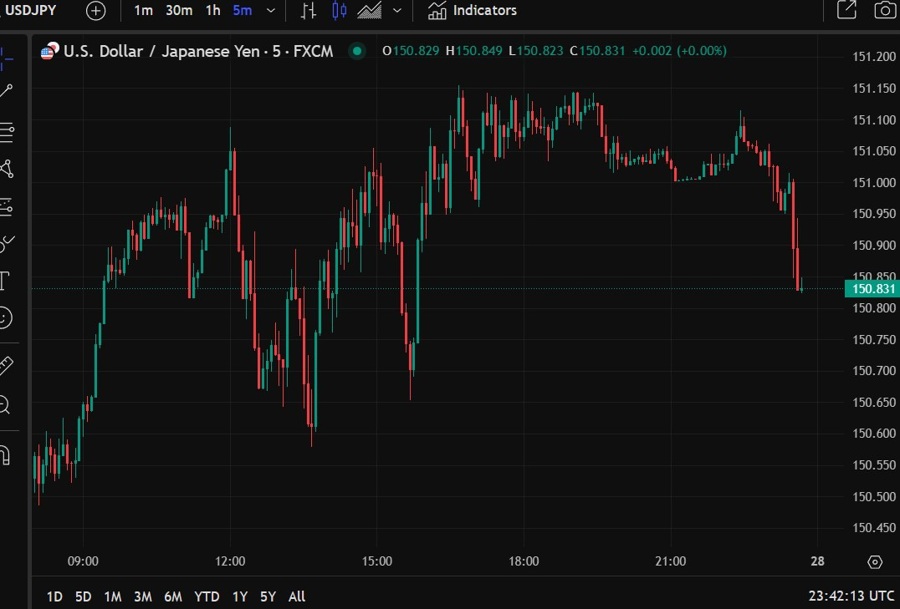Select the ruler measure tool
900x609 pixels.
[6, 366]
